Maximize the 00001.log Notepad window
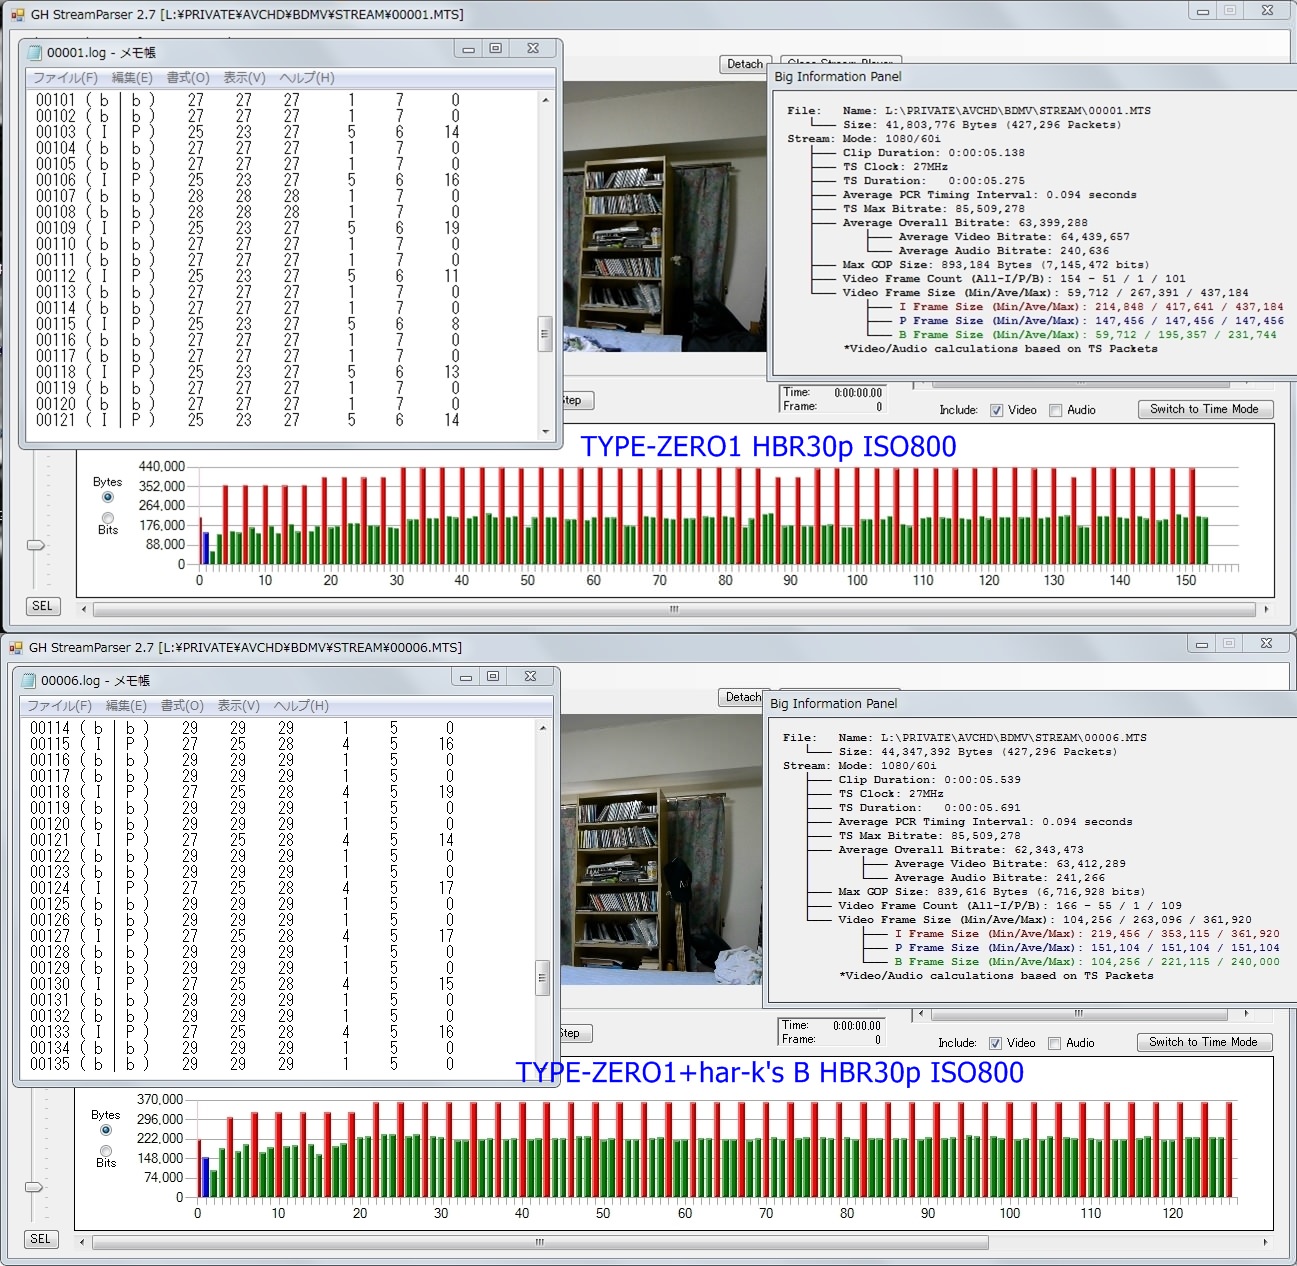 pos(496,49)
